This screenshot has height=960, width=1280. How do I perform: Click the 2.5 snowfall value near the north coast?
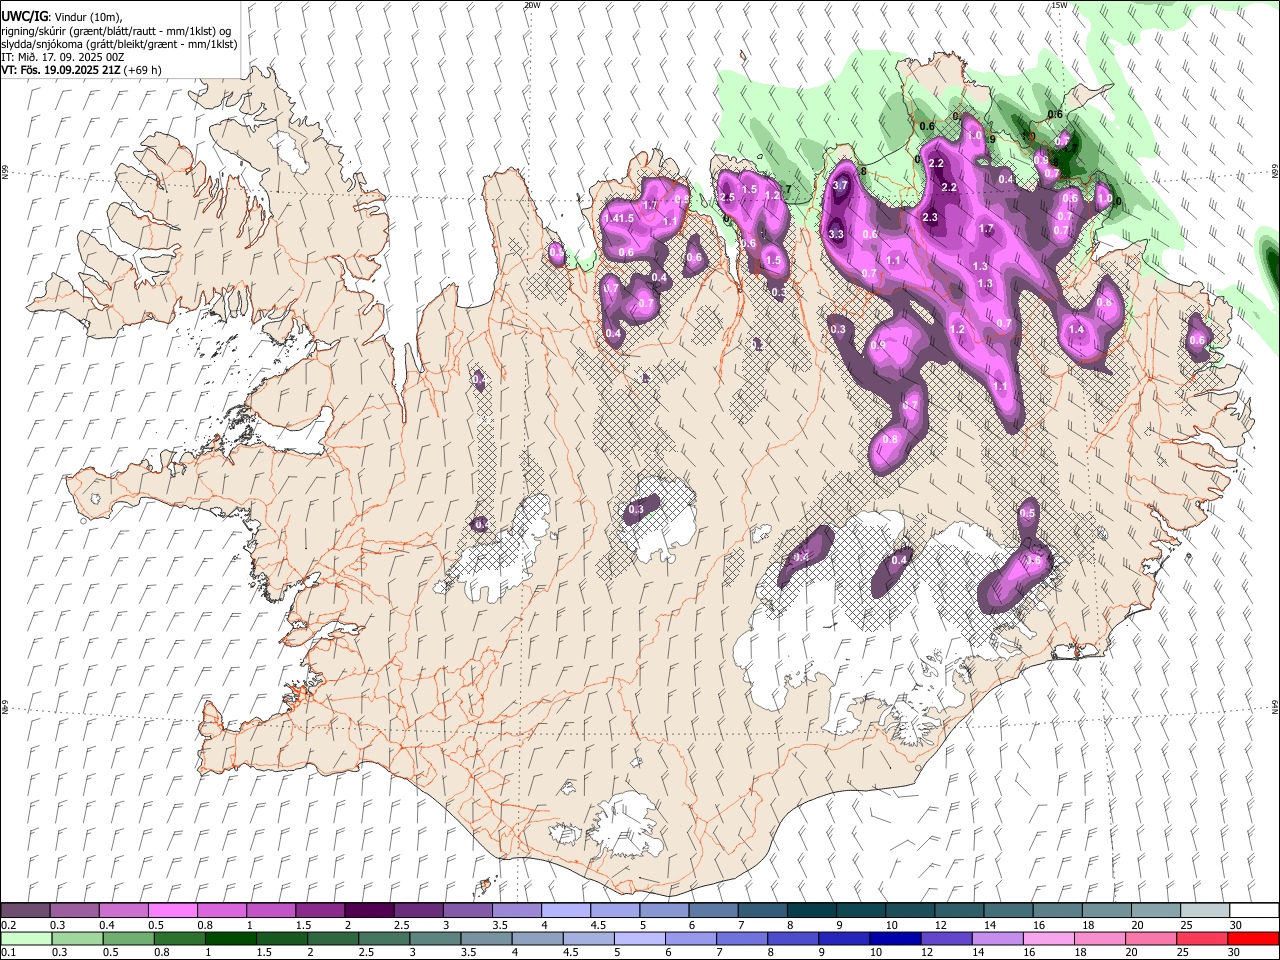point(727,198)
